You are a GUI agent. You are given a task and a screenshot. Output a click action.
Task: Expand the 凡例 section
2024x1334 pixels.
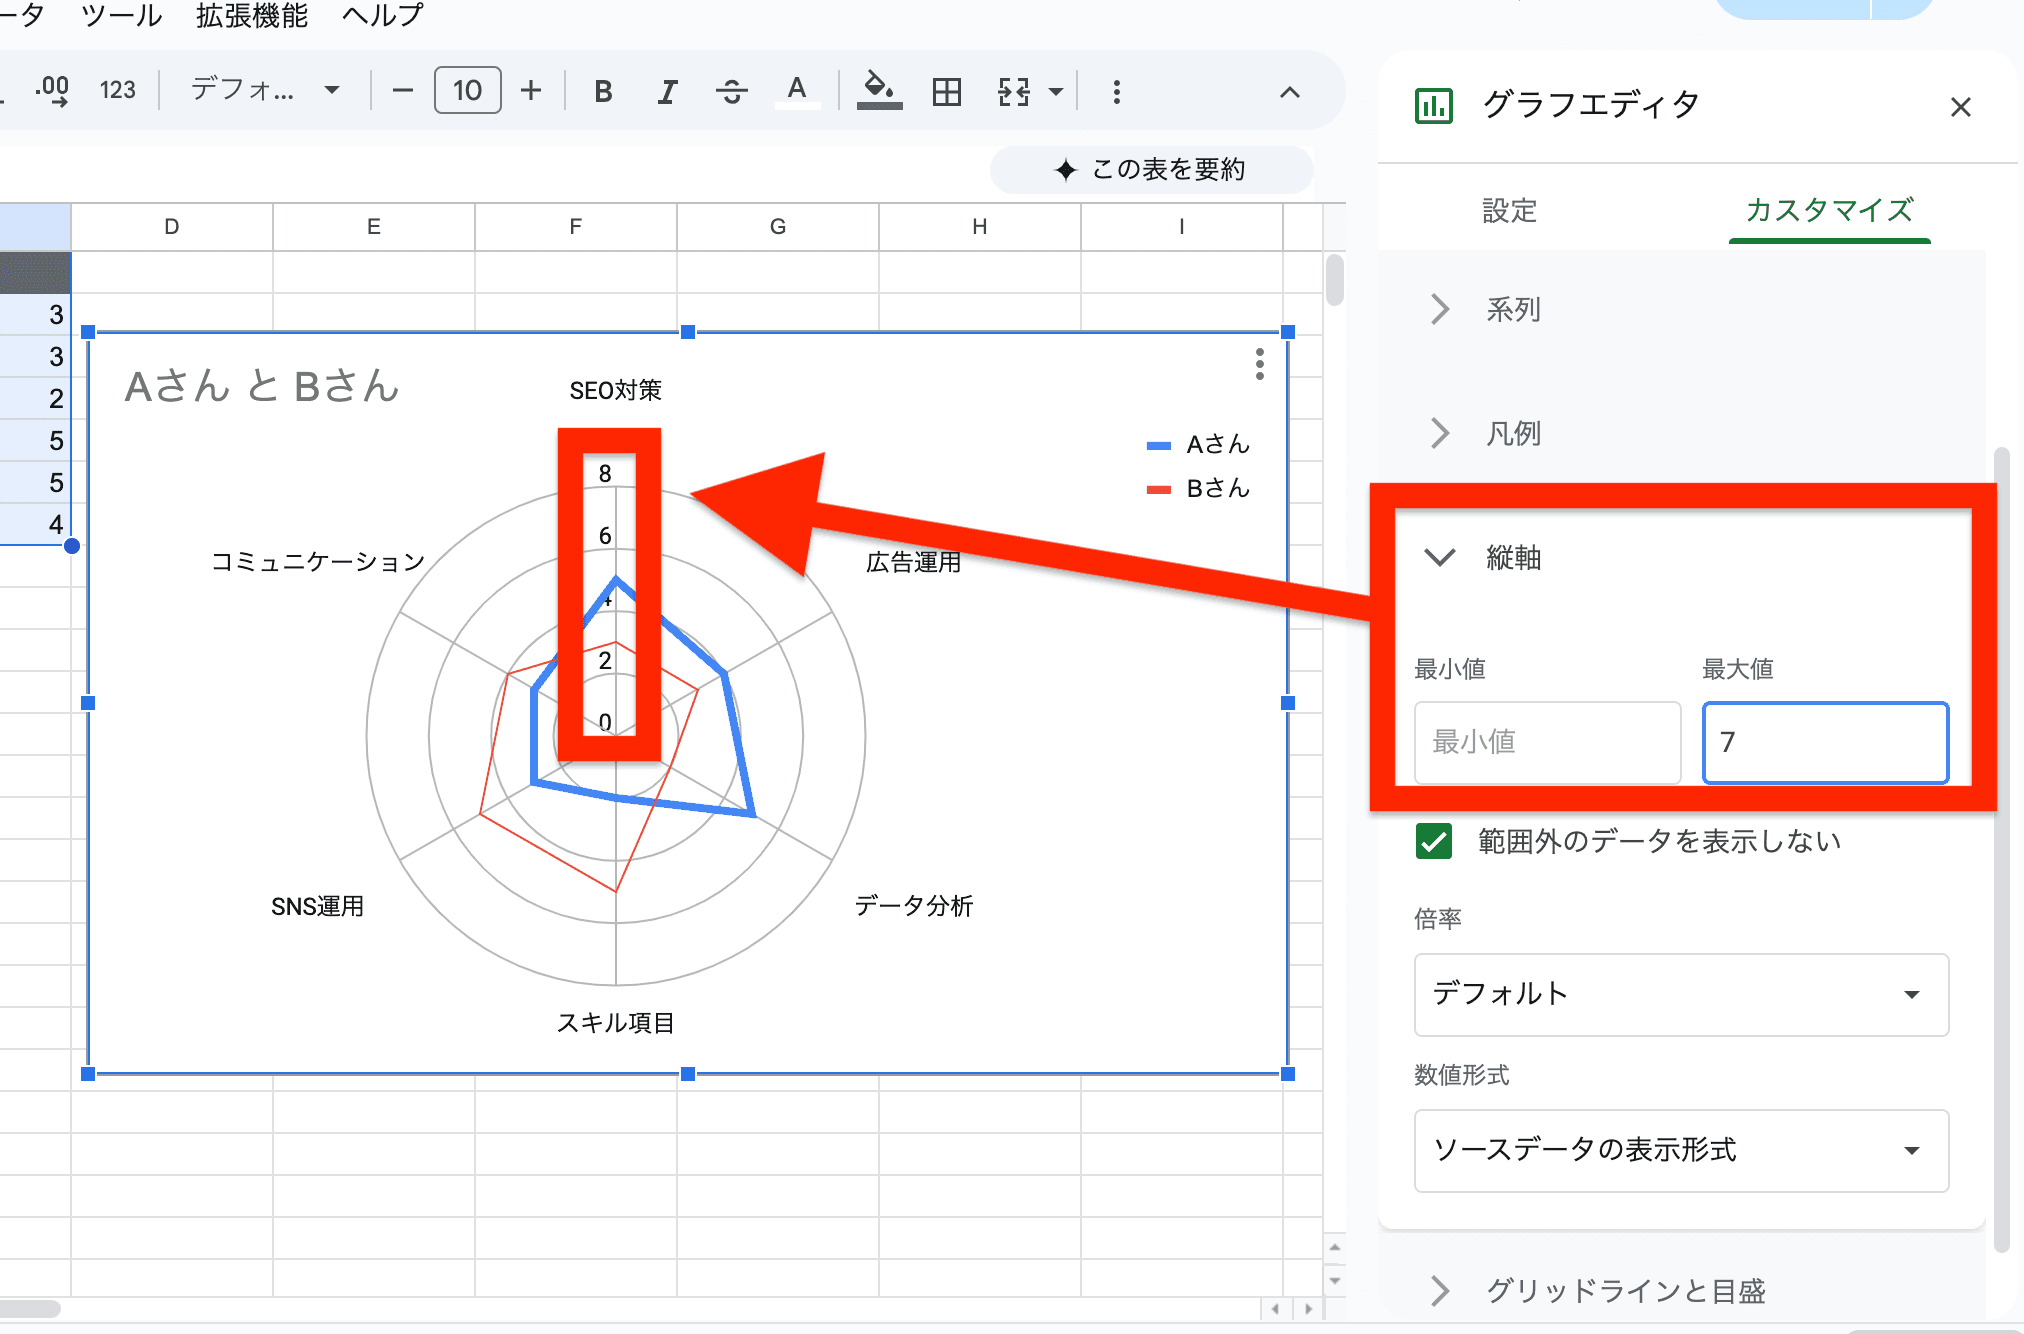click(1512, 434)
